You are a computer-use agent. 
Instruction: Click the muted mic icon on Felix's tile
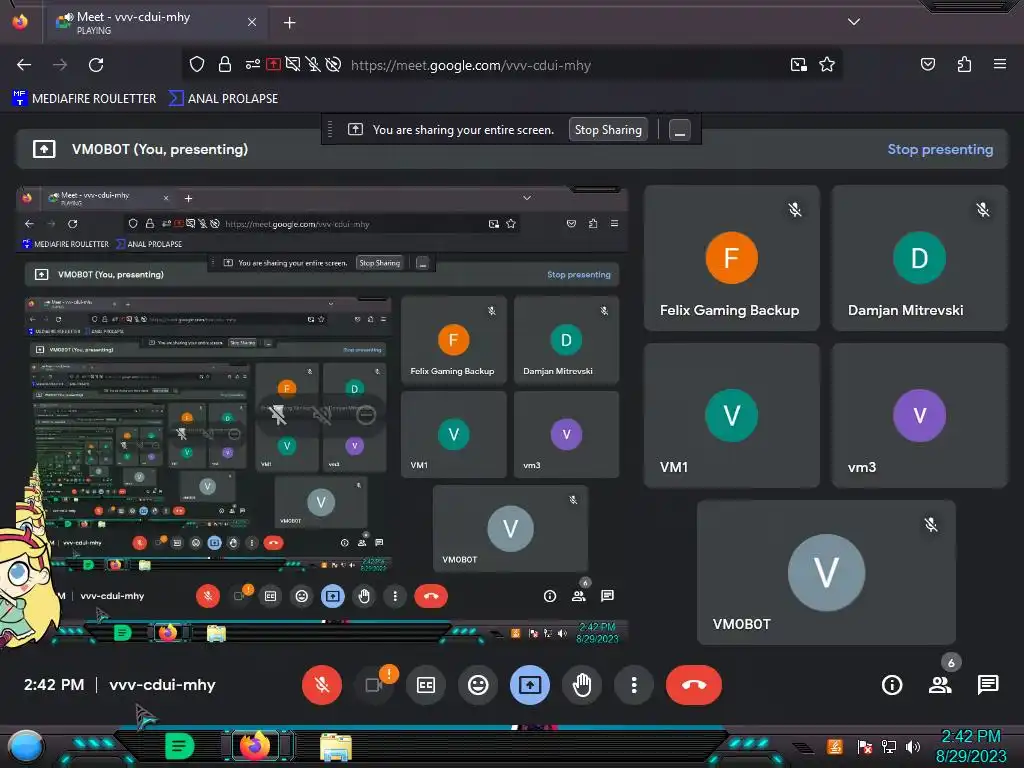795,210
